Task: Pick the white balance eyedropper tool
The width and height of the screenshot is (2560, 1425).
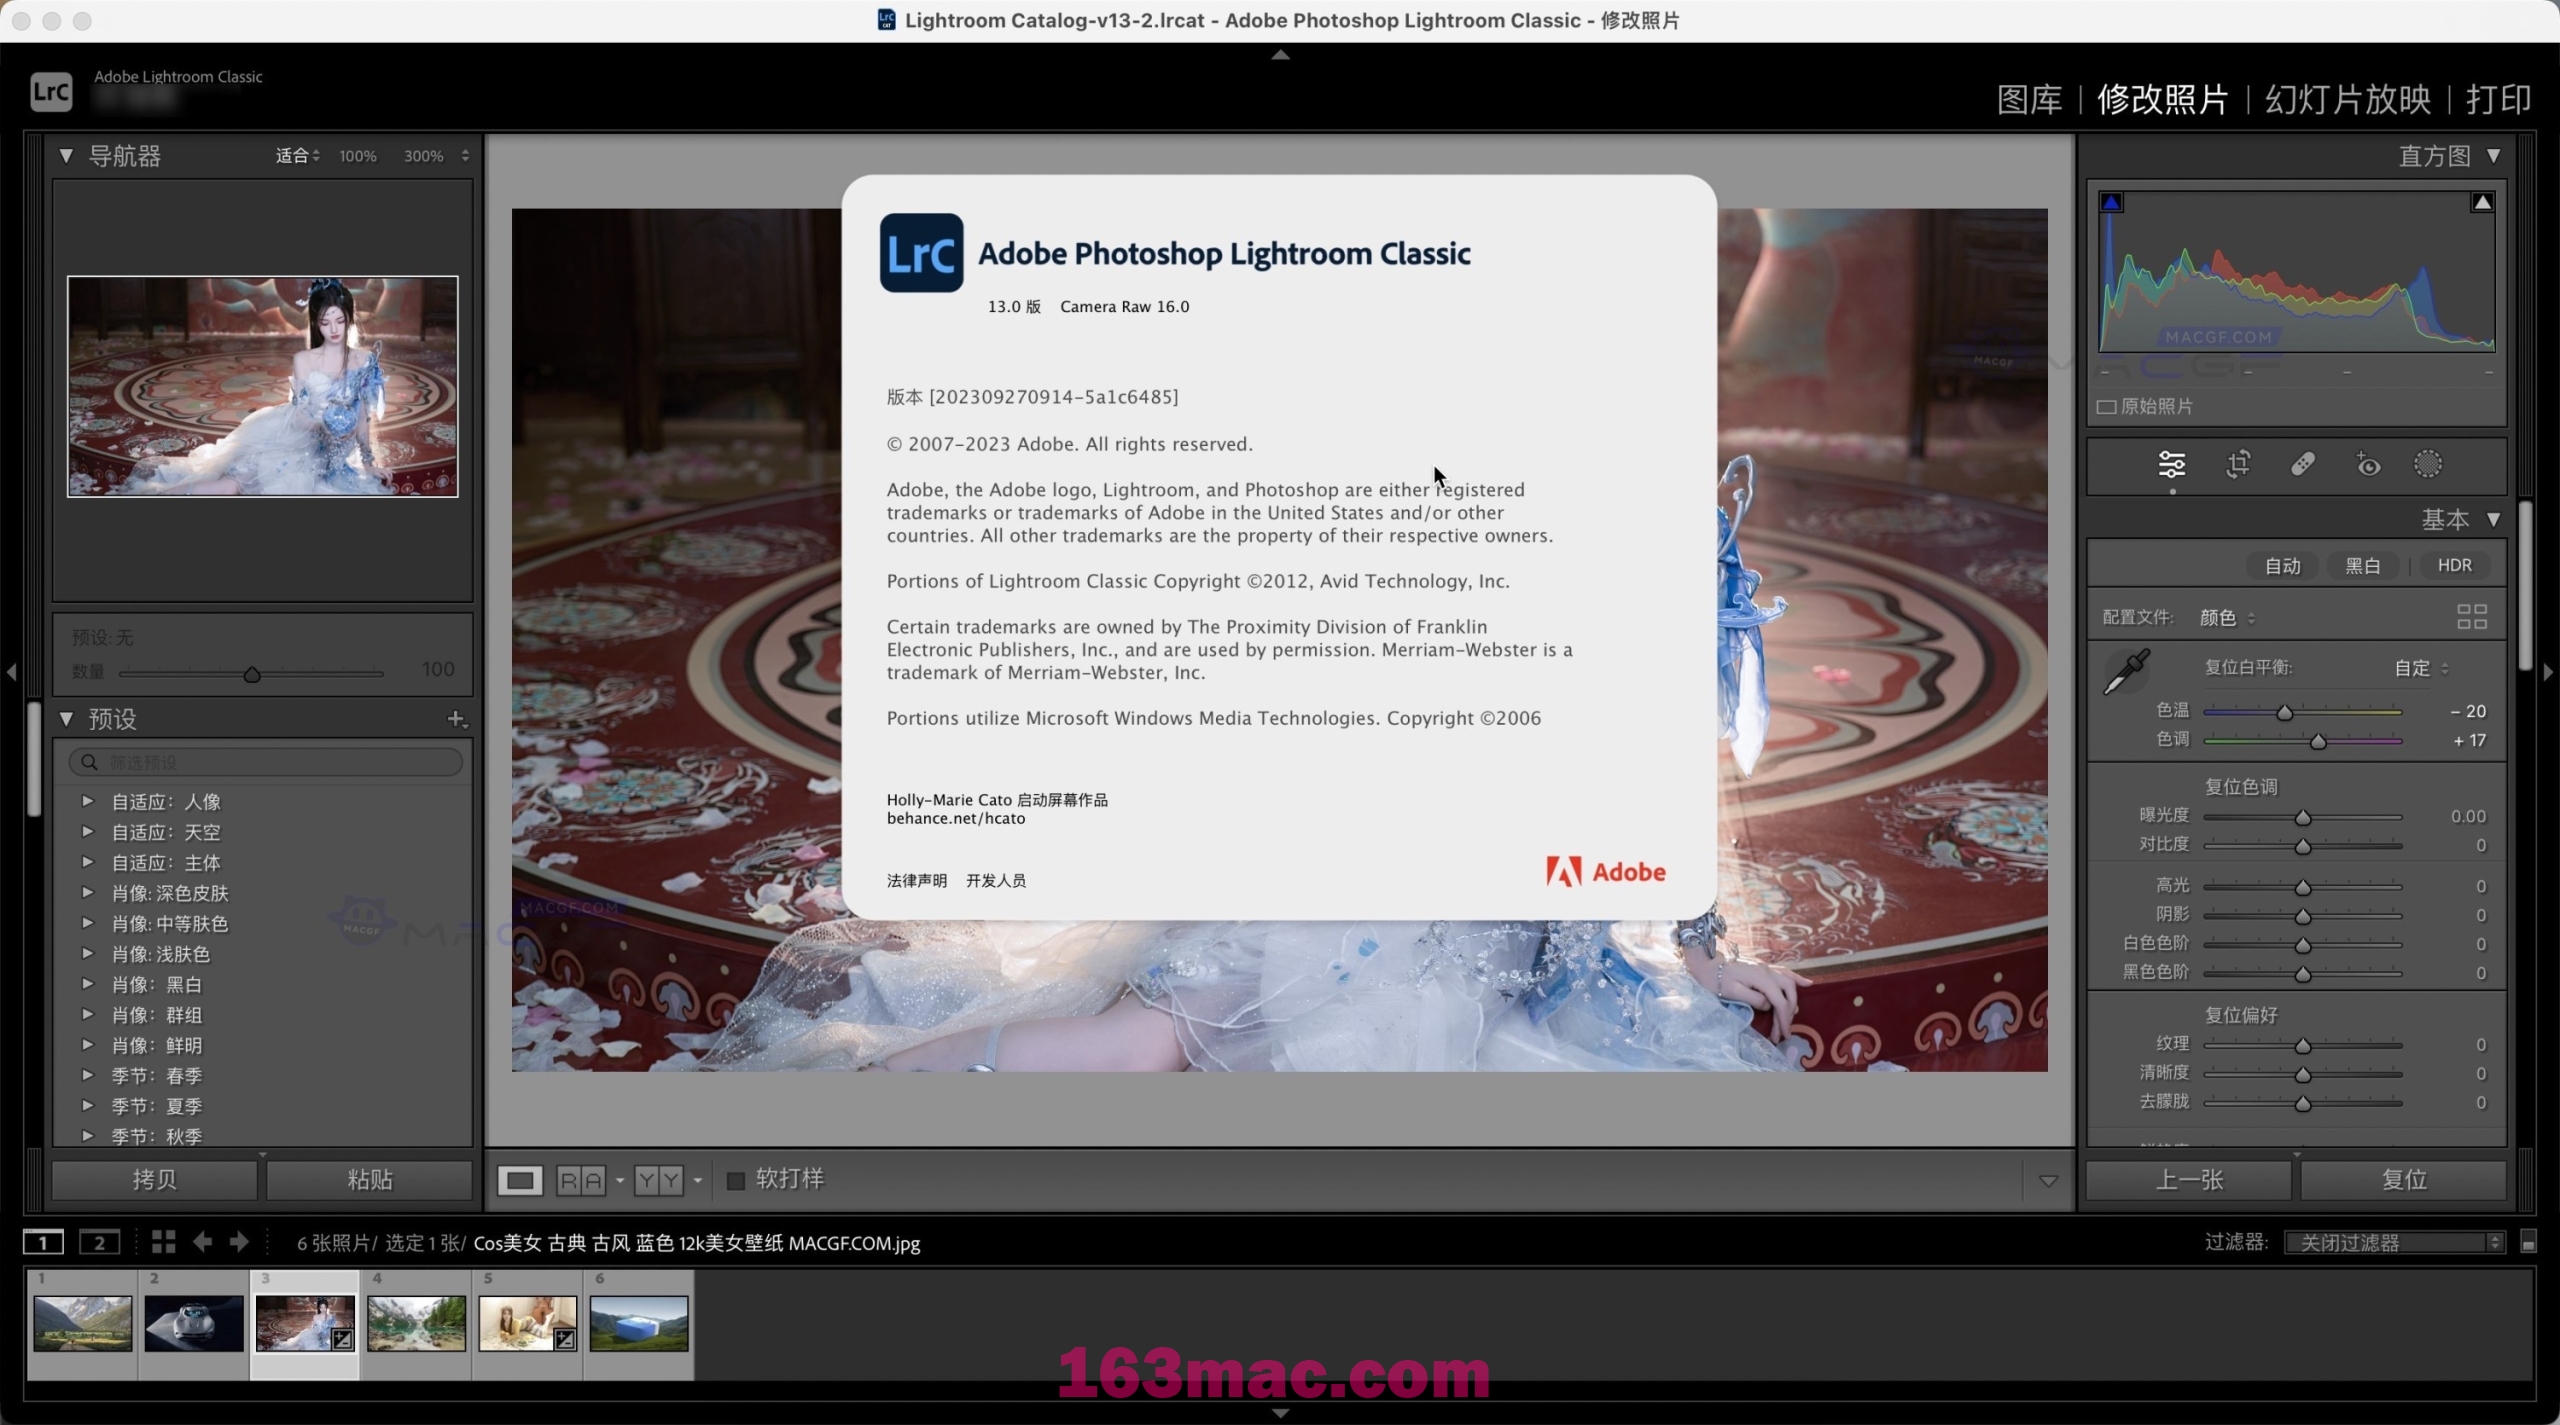Action: tap(2127, 671)
